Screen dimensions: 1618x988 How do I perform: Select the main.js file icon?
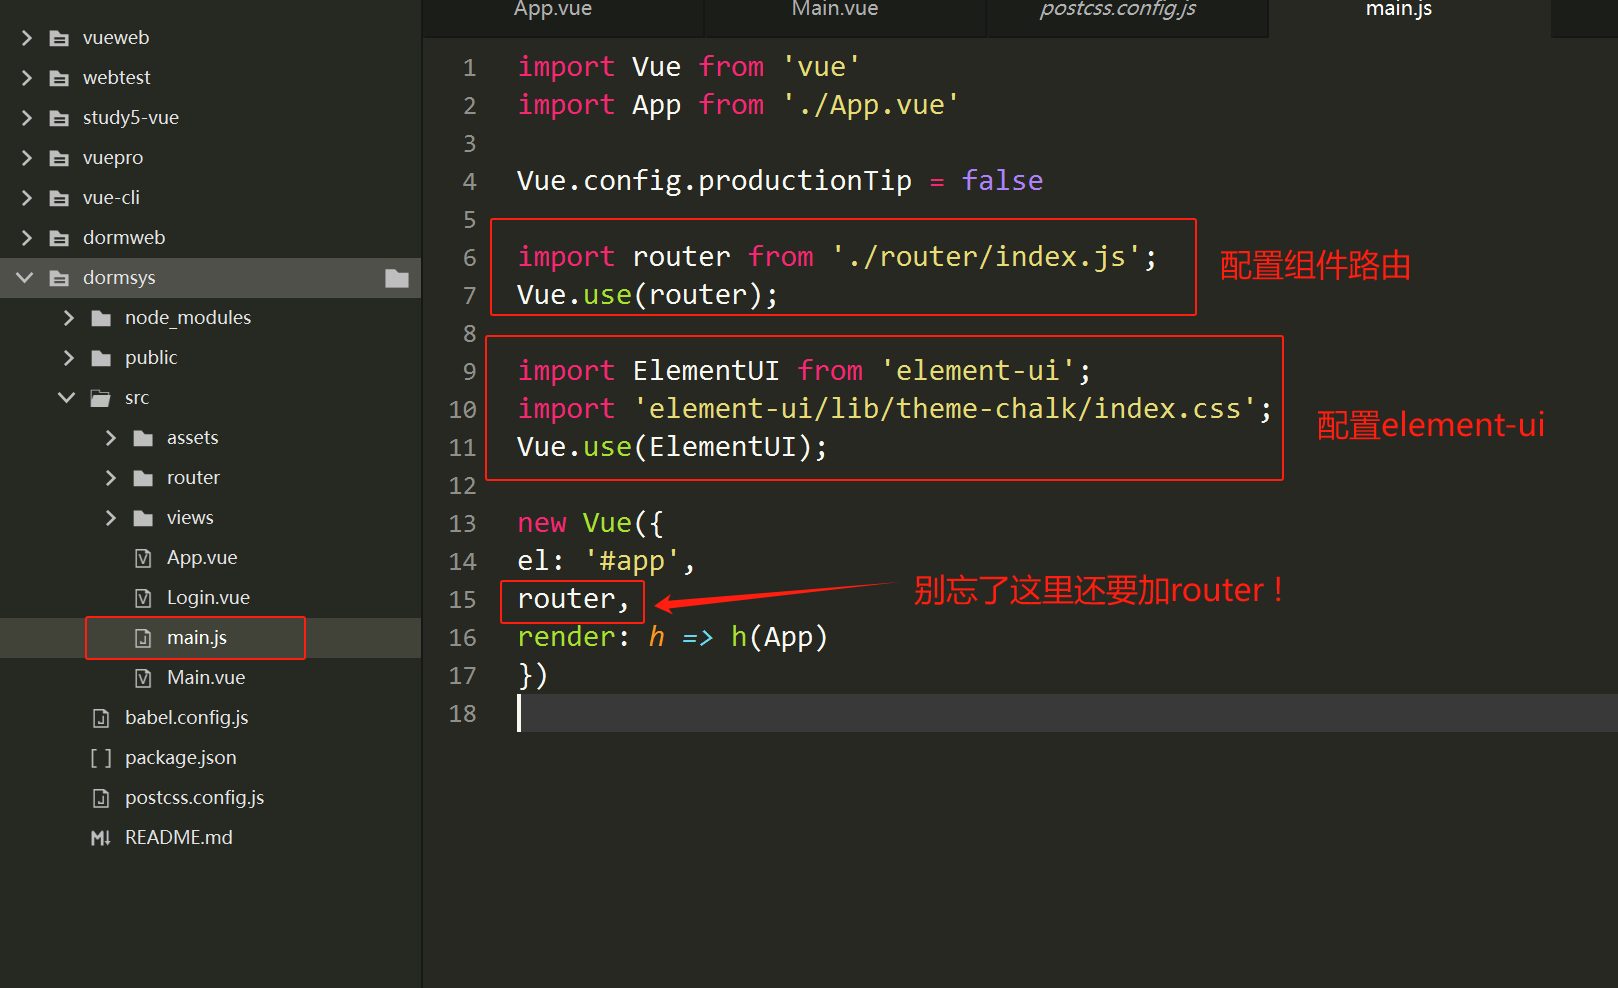click(143, 637)
